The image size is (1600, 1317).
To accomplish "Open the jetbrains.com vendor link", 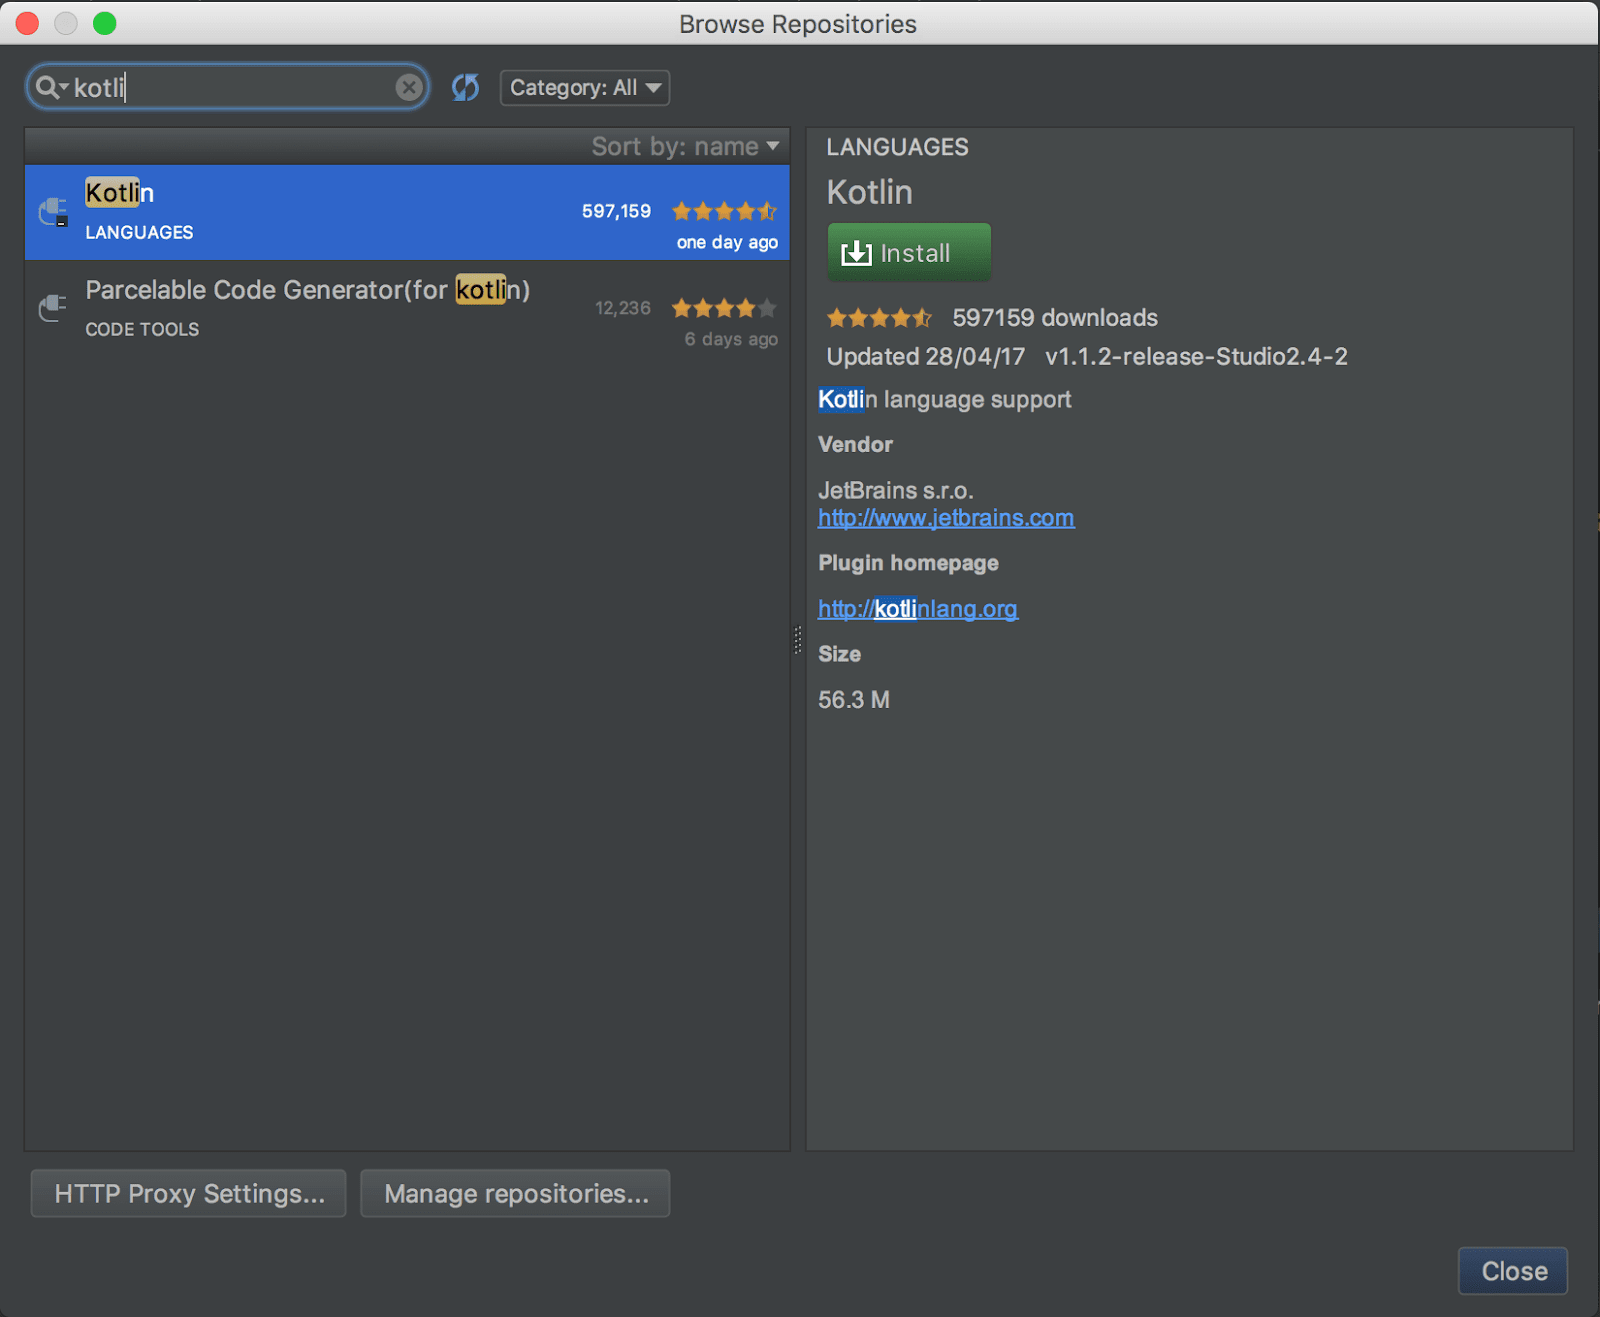I will coord(946,518).
